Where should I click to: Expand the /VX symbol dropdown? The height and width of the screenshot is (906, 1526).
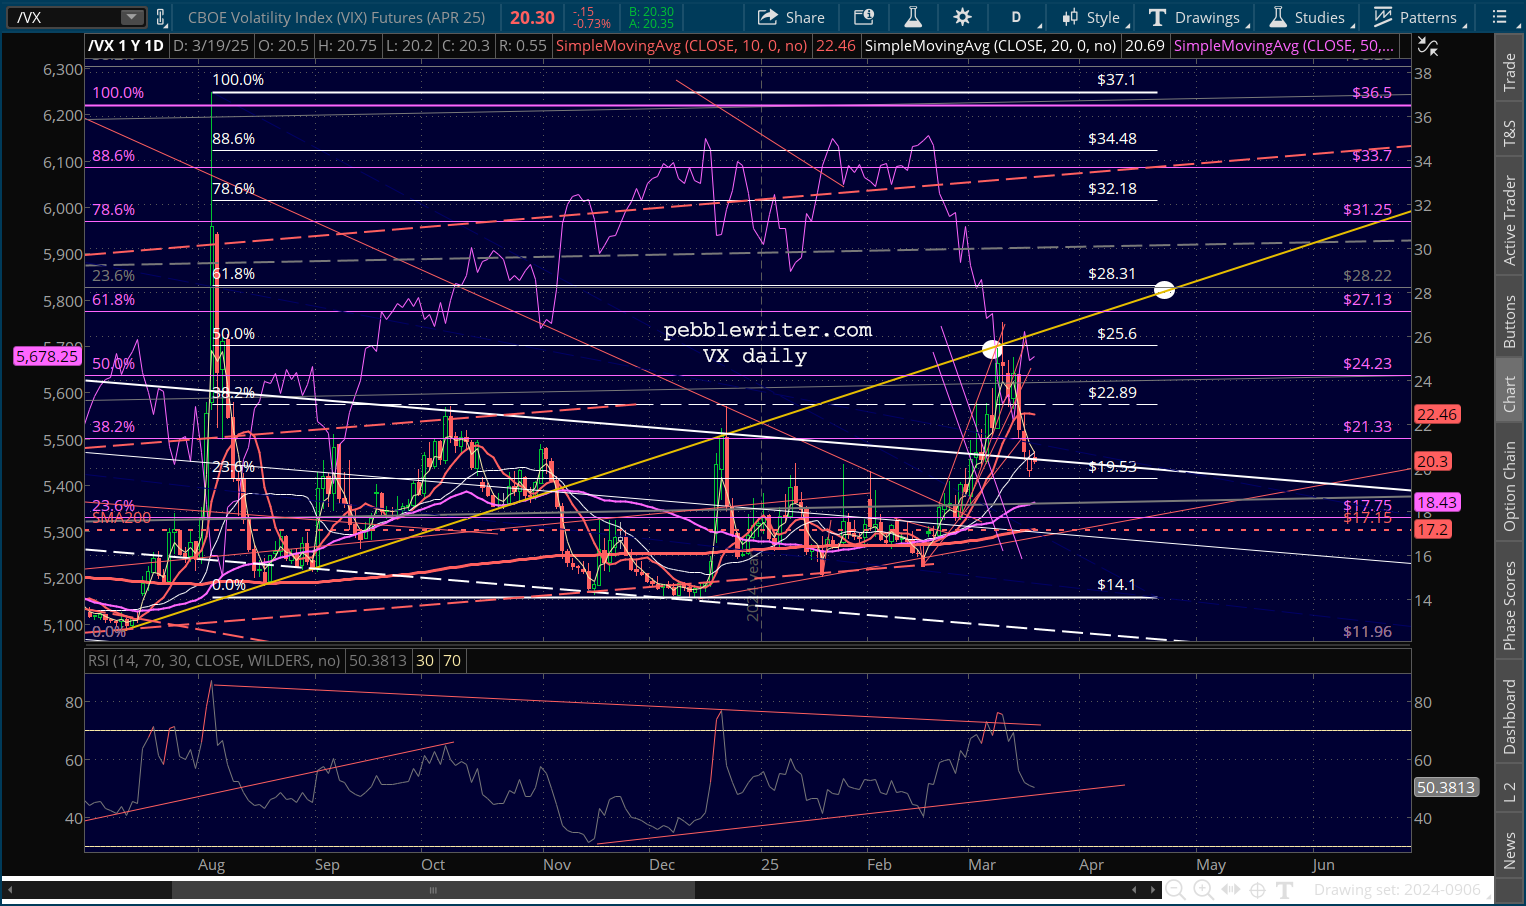click(x=132, y=17)
